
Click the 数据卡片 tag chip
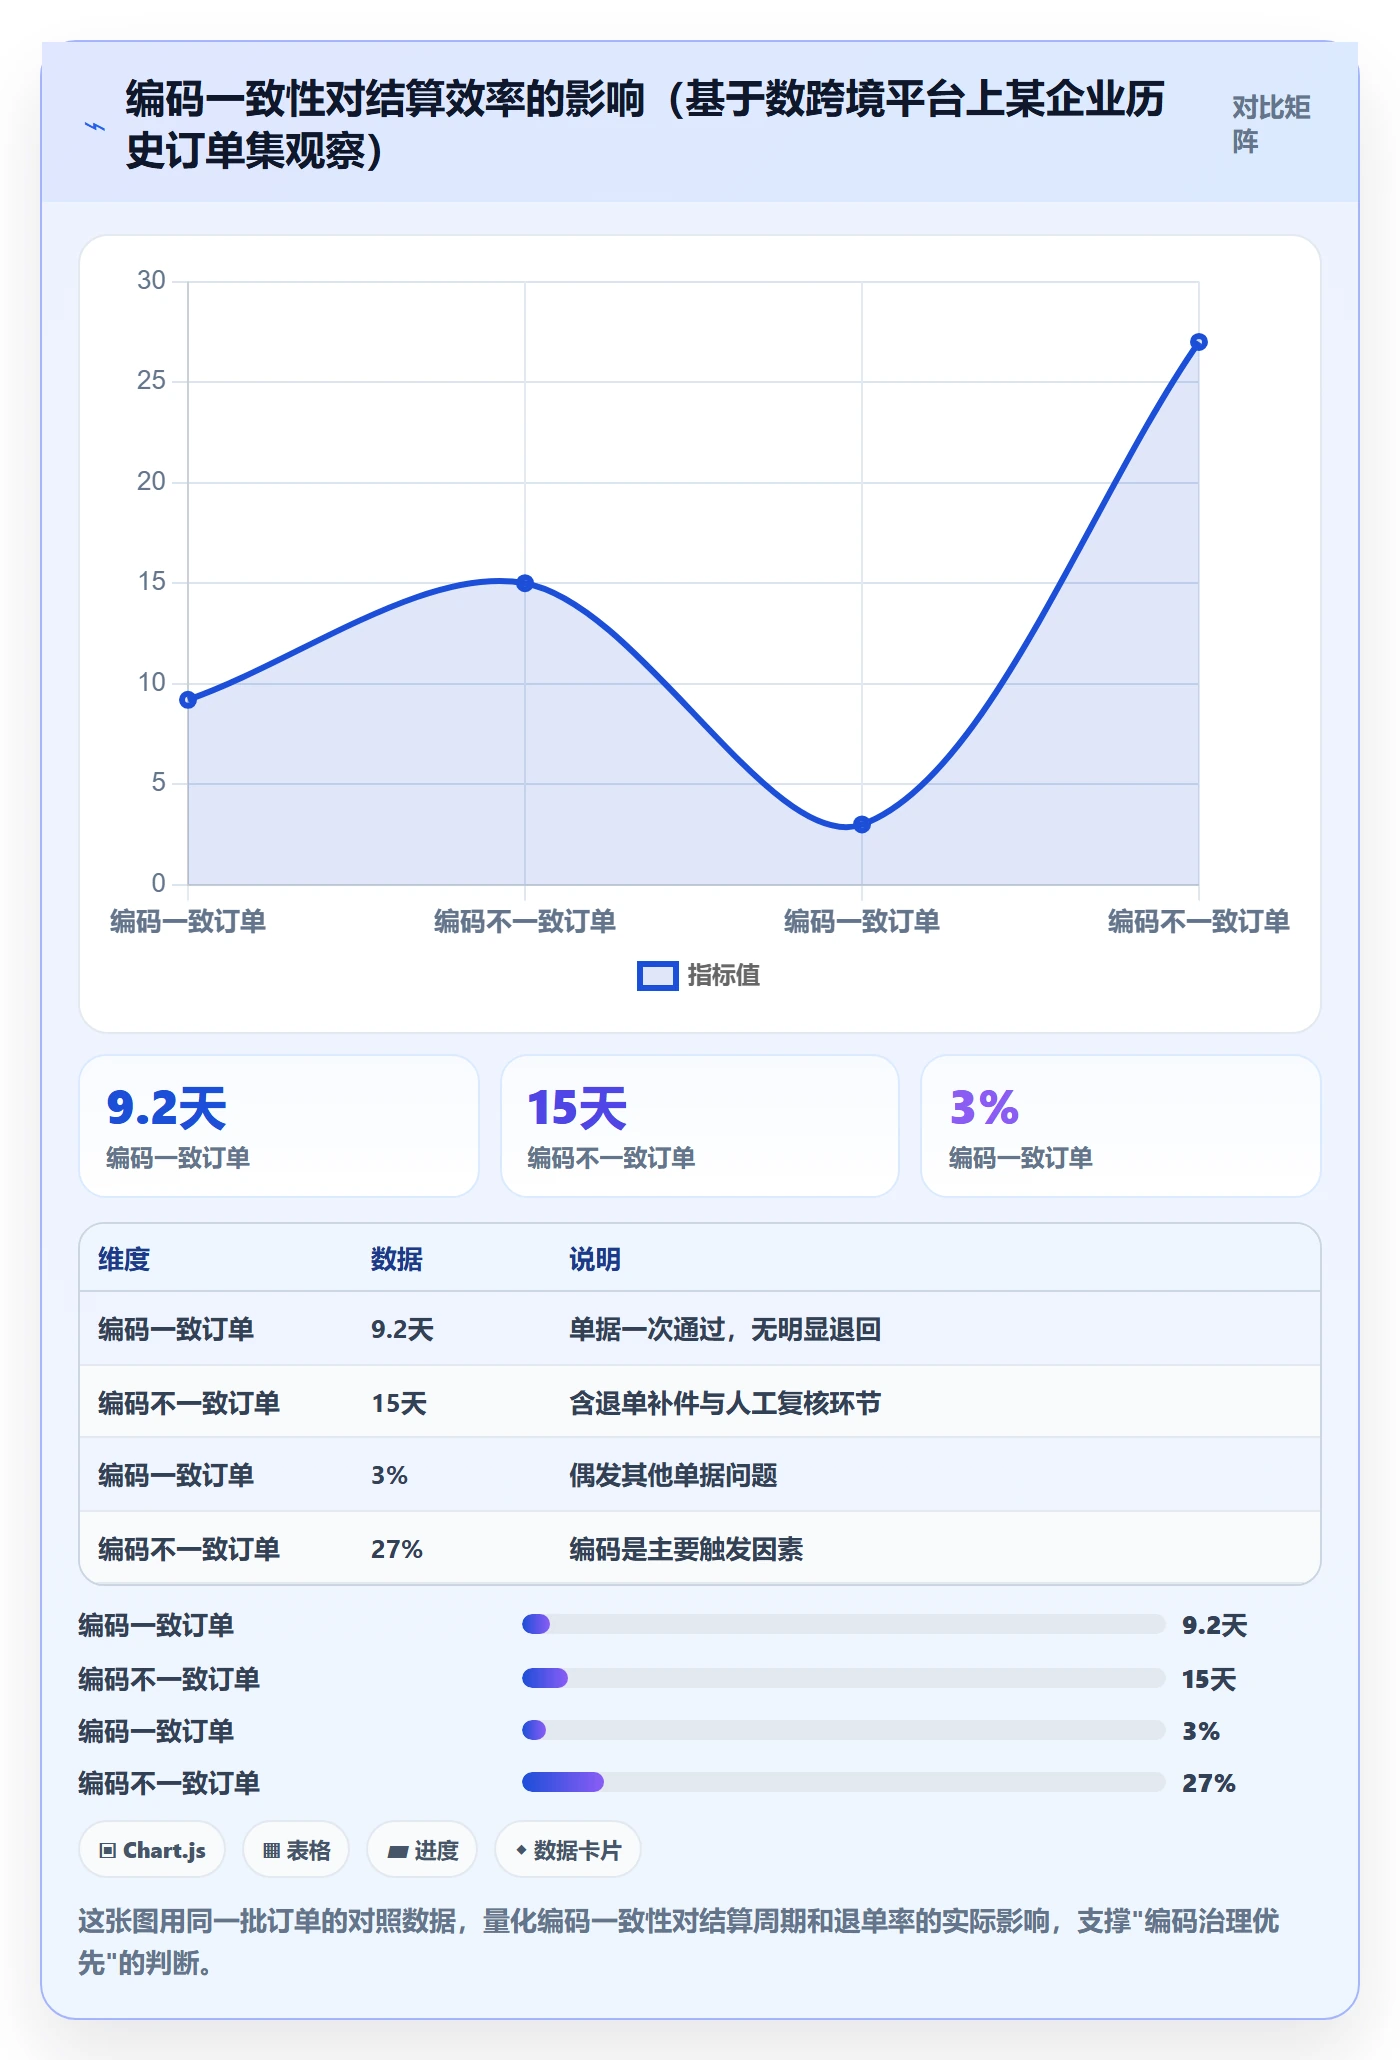[568, 1850]
